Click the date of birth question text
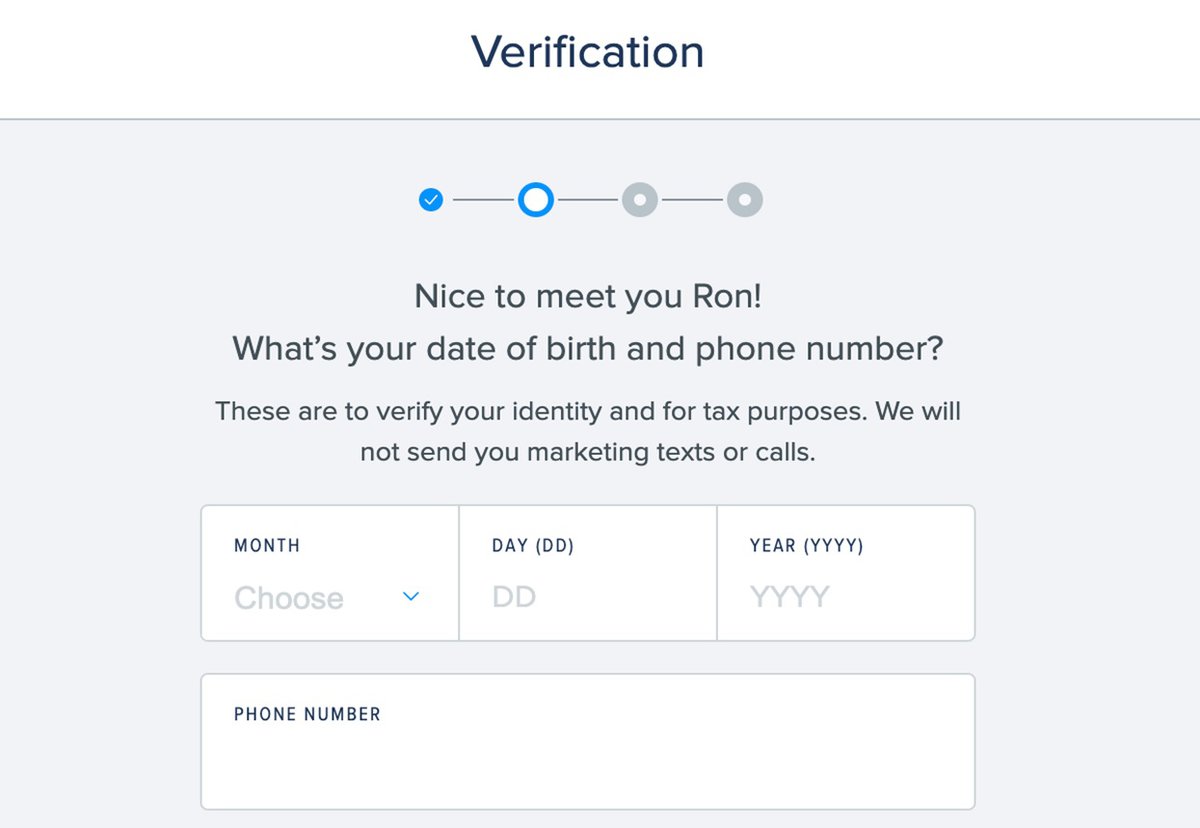Image resolution: width=1200 pixels, height=828 pixels. [x=588, y=349]
